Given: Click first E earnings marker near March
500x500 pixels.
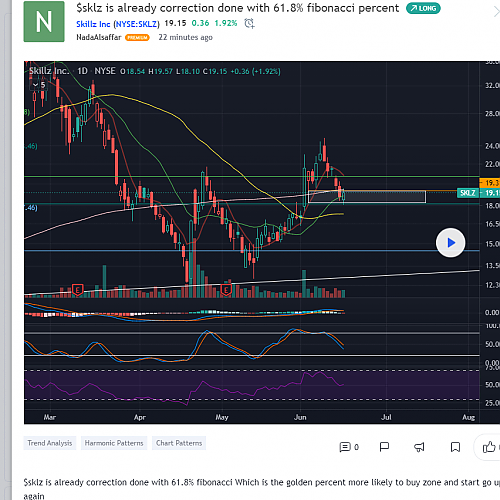Looking at the screenshot, I should pyautogui.click(x=78, y=290).
